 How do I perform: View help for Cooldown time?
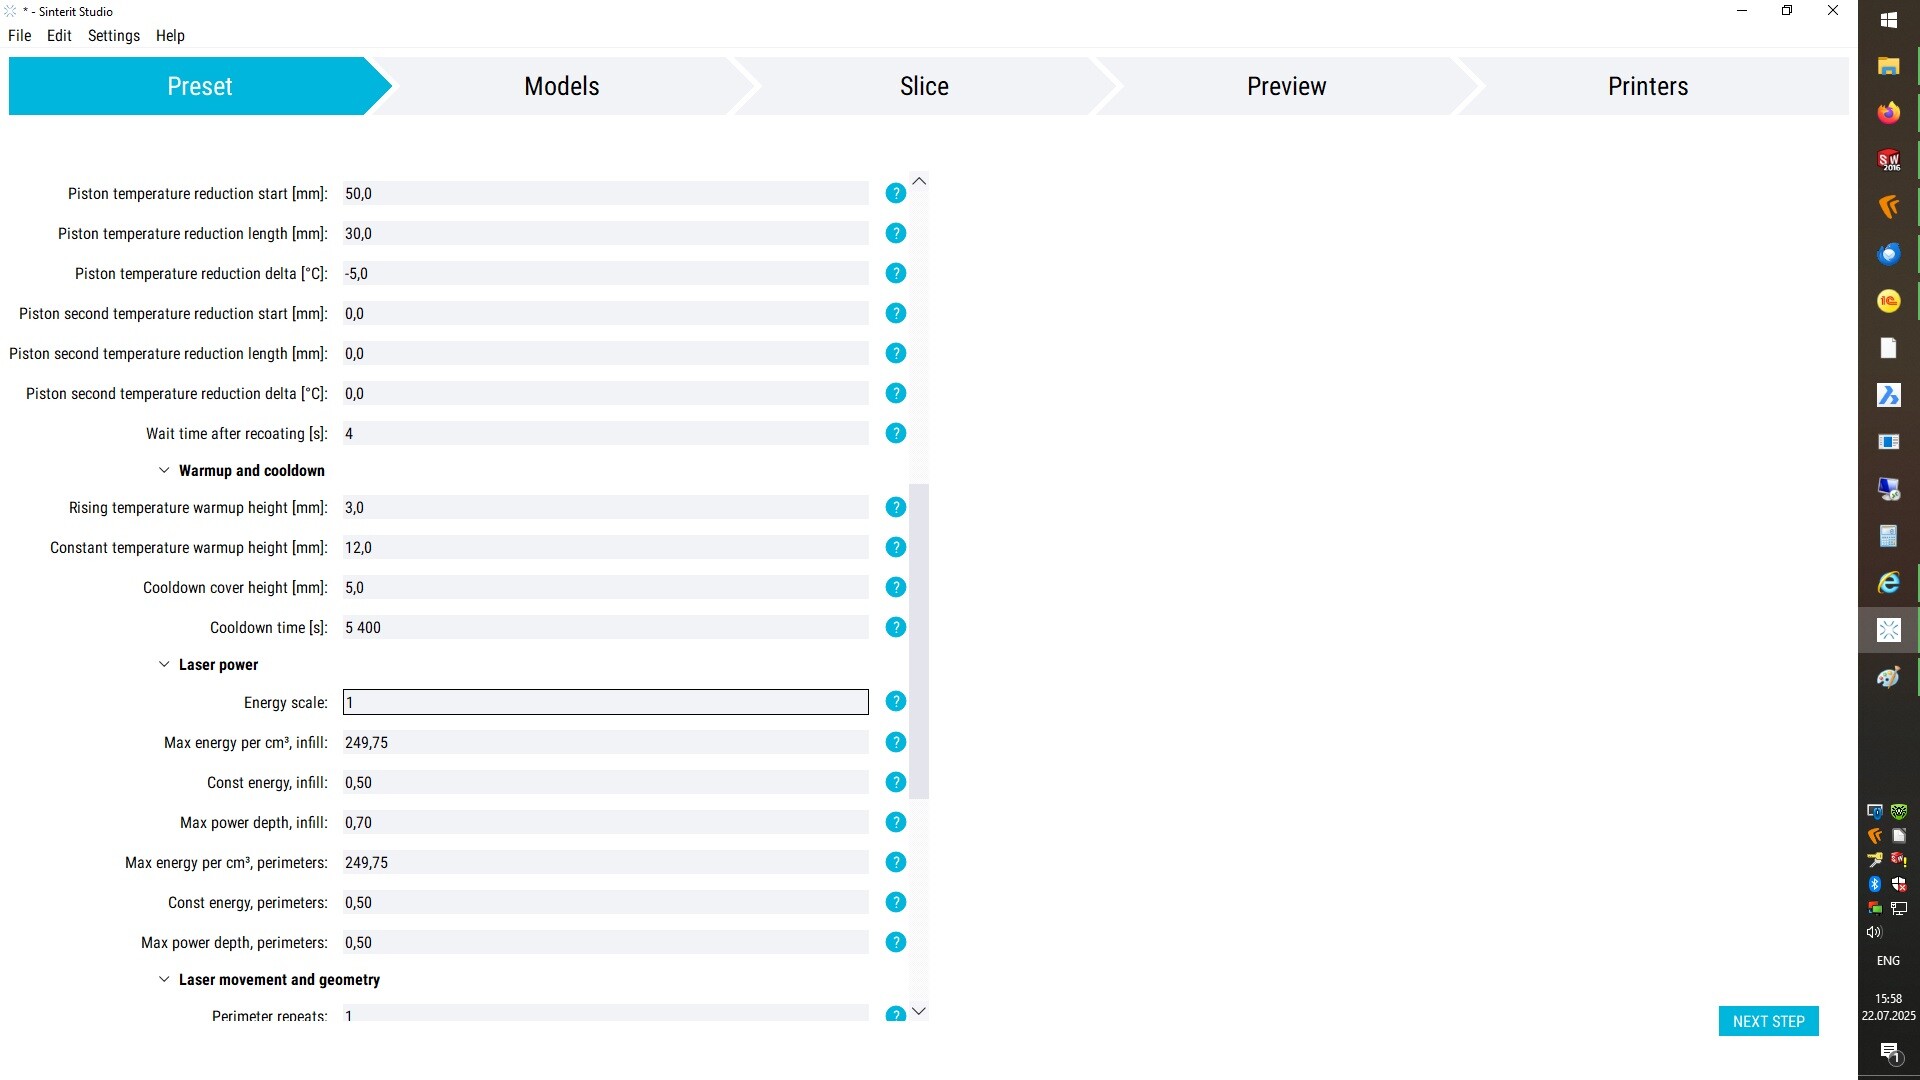895,627
